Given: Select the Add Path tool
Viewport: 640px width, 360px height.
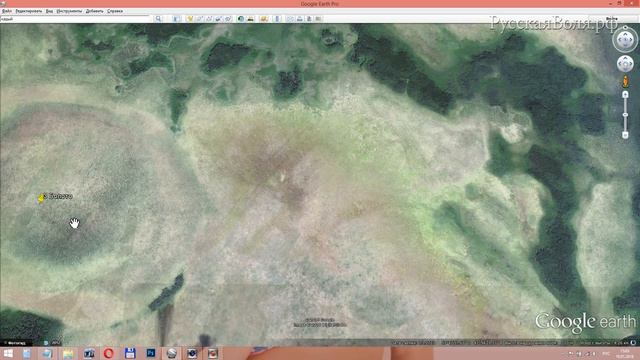Looking at the screenshot, I should 209,19.
